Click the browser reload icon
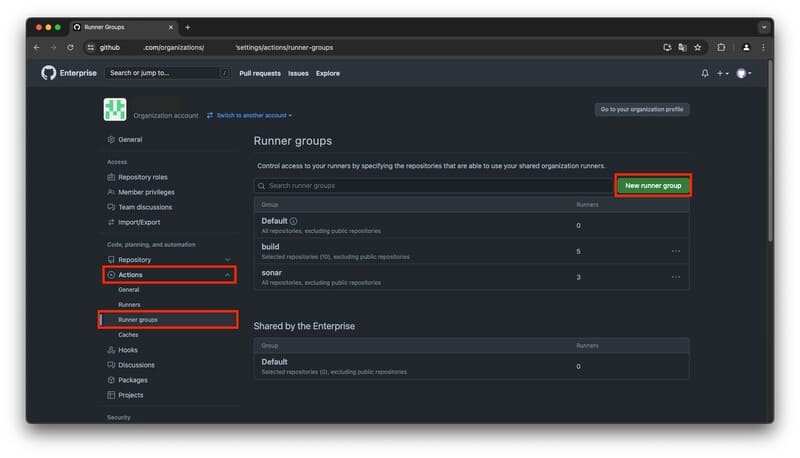 70,47
